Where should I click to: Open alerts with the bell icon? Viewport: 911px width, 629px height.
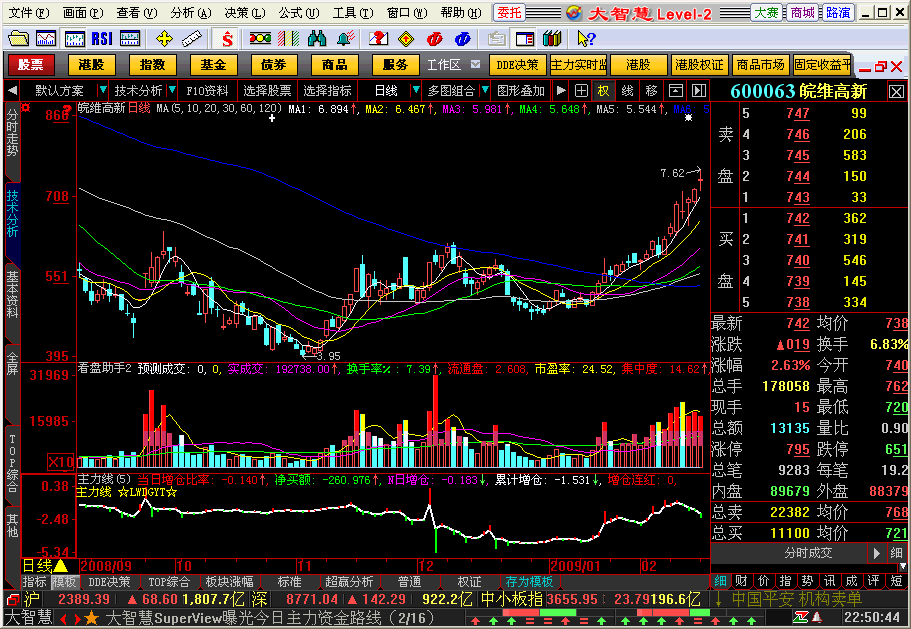(346, 39)
